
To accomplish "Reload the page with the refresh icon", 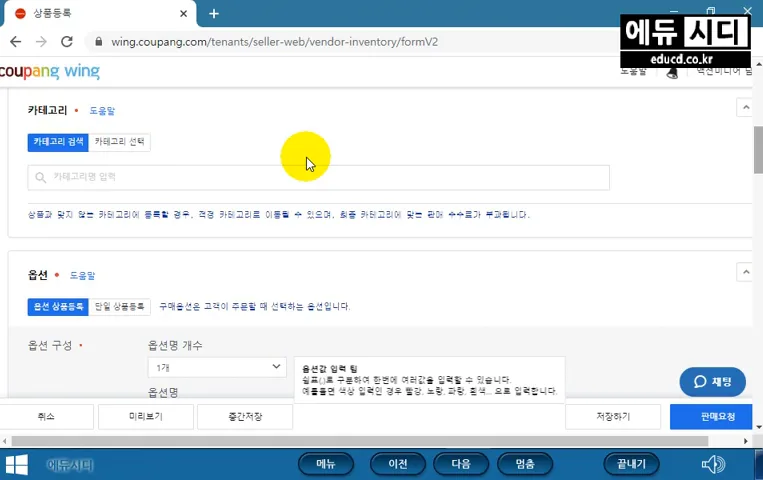I will (67, 42).
